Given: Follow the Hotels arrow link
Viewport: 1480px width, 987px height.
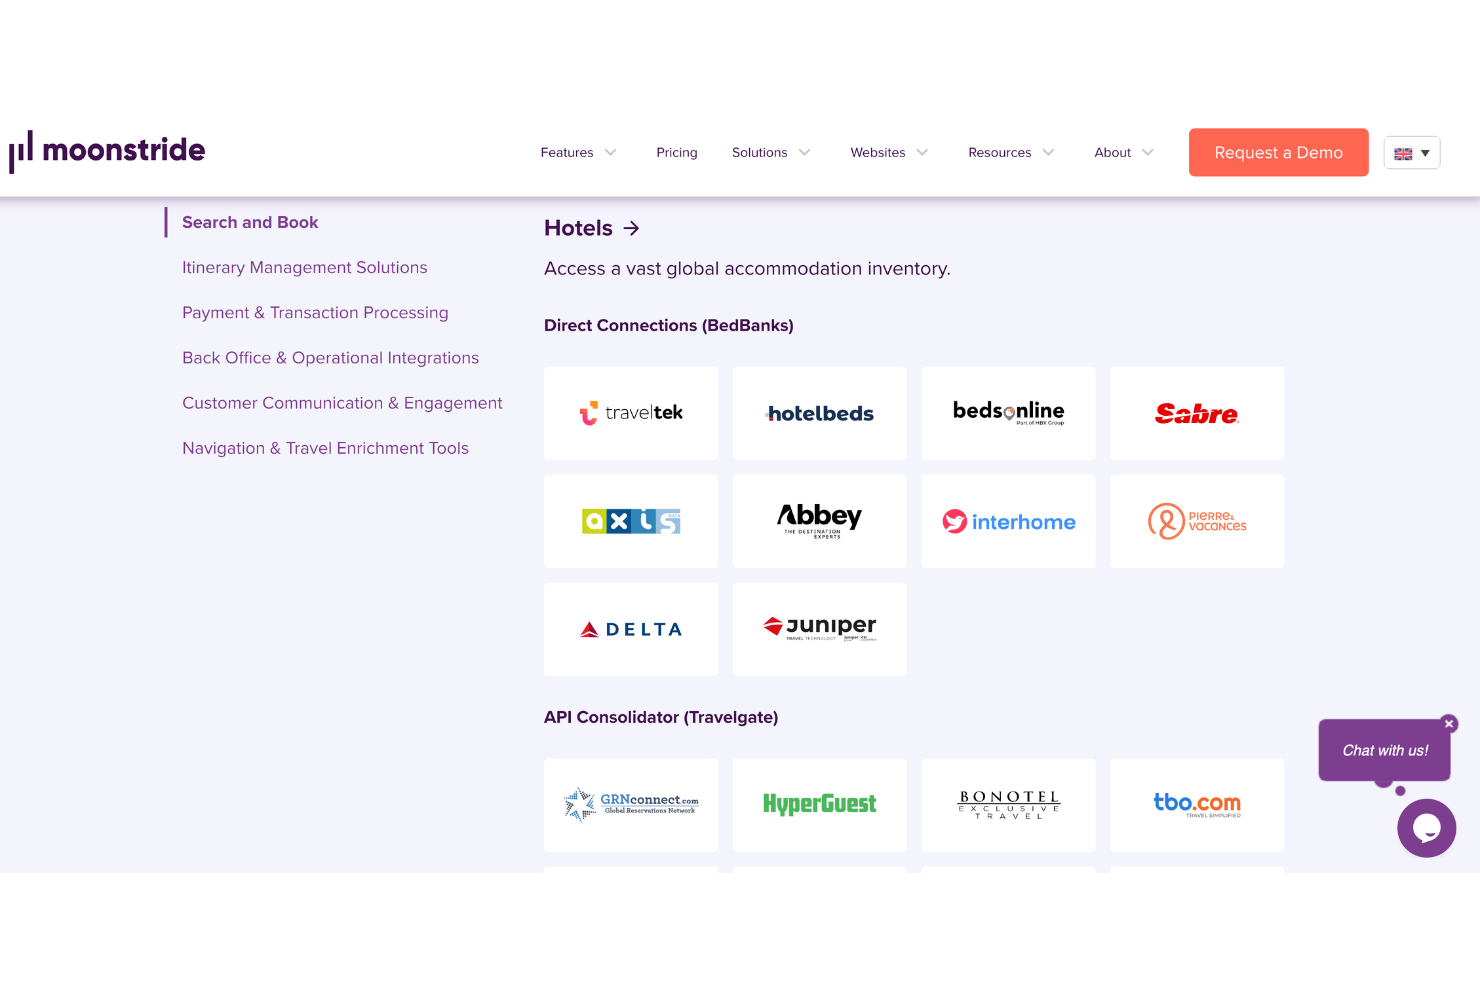Looking at the screenshot, I should point(592,228).
